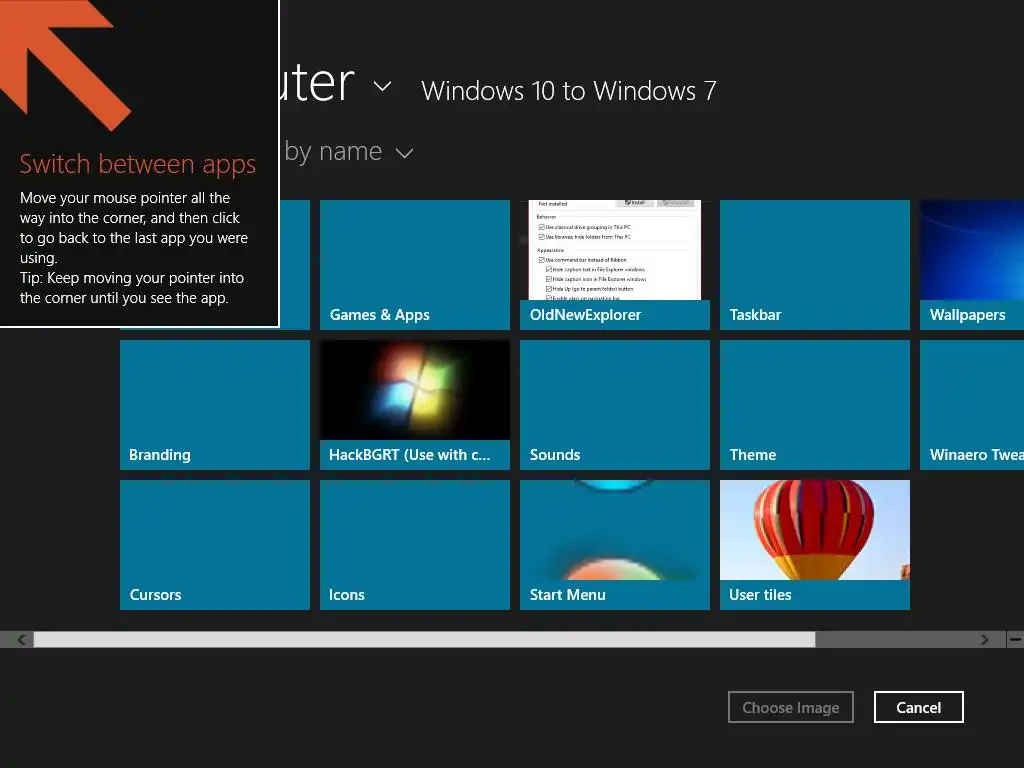Open the sort by name dropdown

[349, 152]
